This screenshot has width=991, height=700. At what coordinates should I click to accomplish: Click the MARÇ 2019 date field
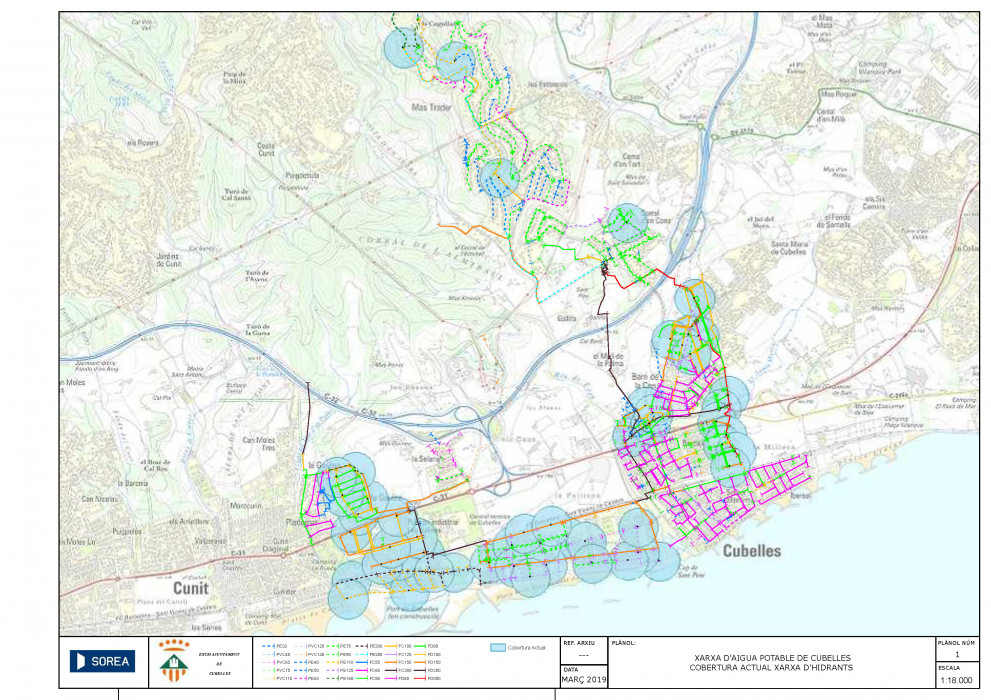point(583,680)
